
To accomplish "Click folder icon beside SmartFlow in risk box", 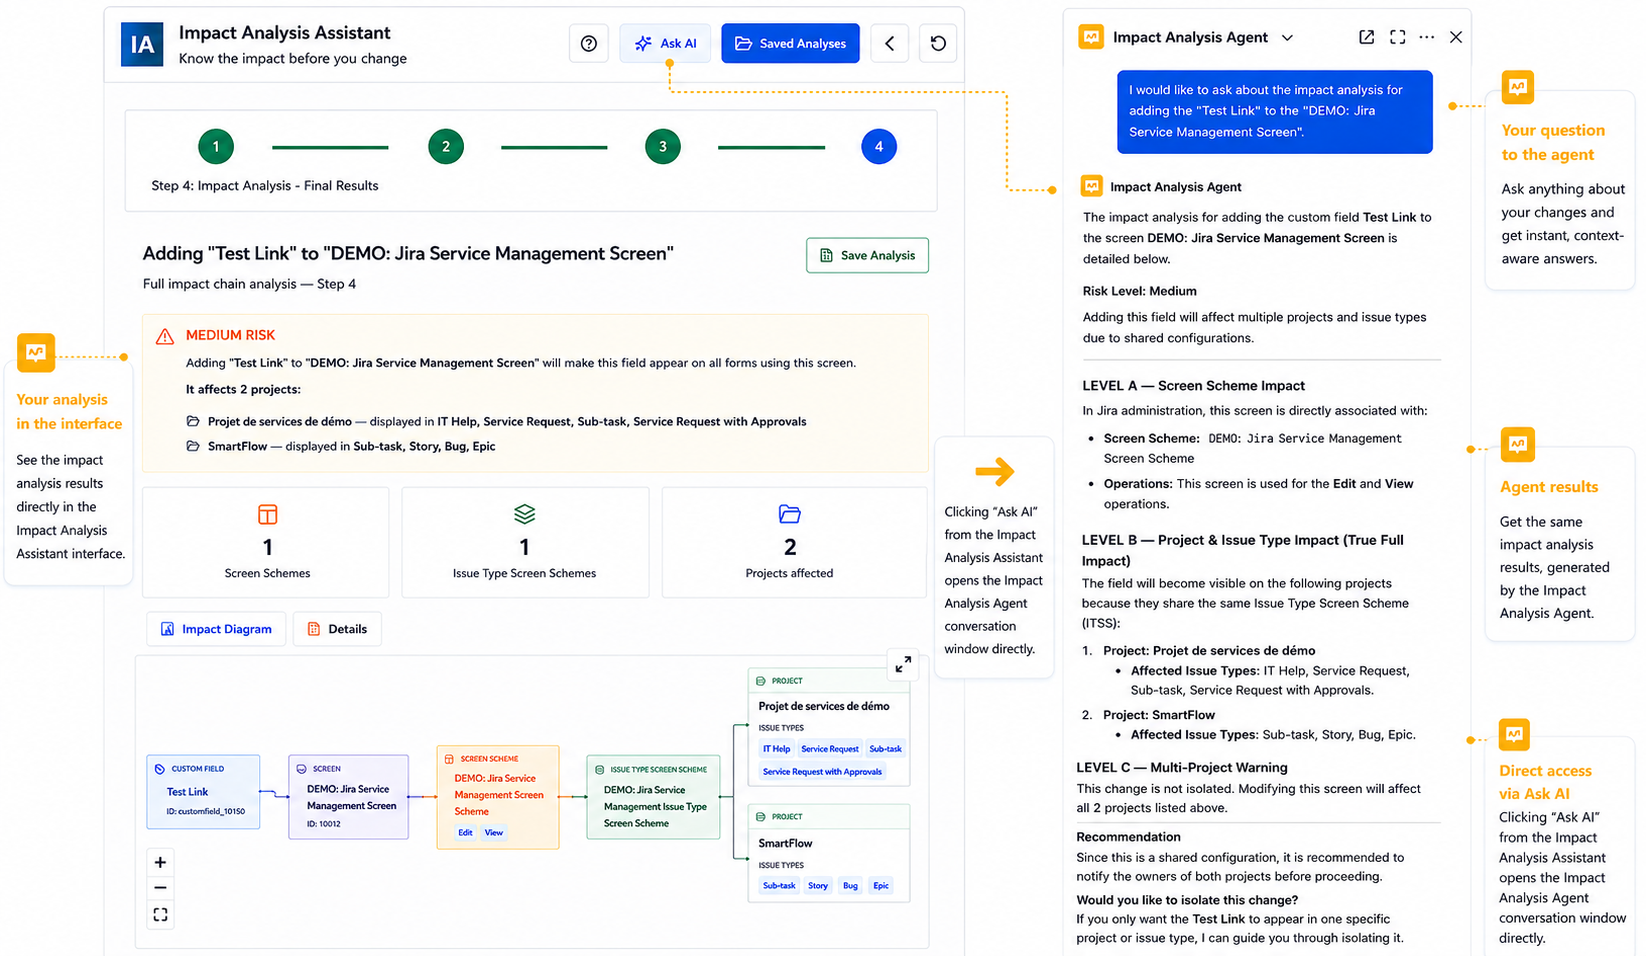I will [193, 446].
